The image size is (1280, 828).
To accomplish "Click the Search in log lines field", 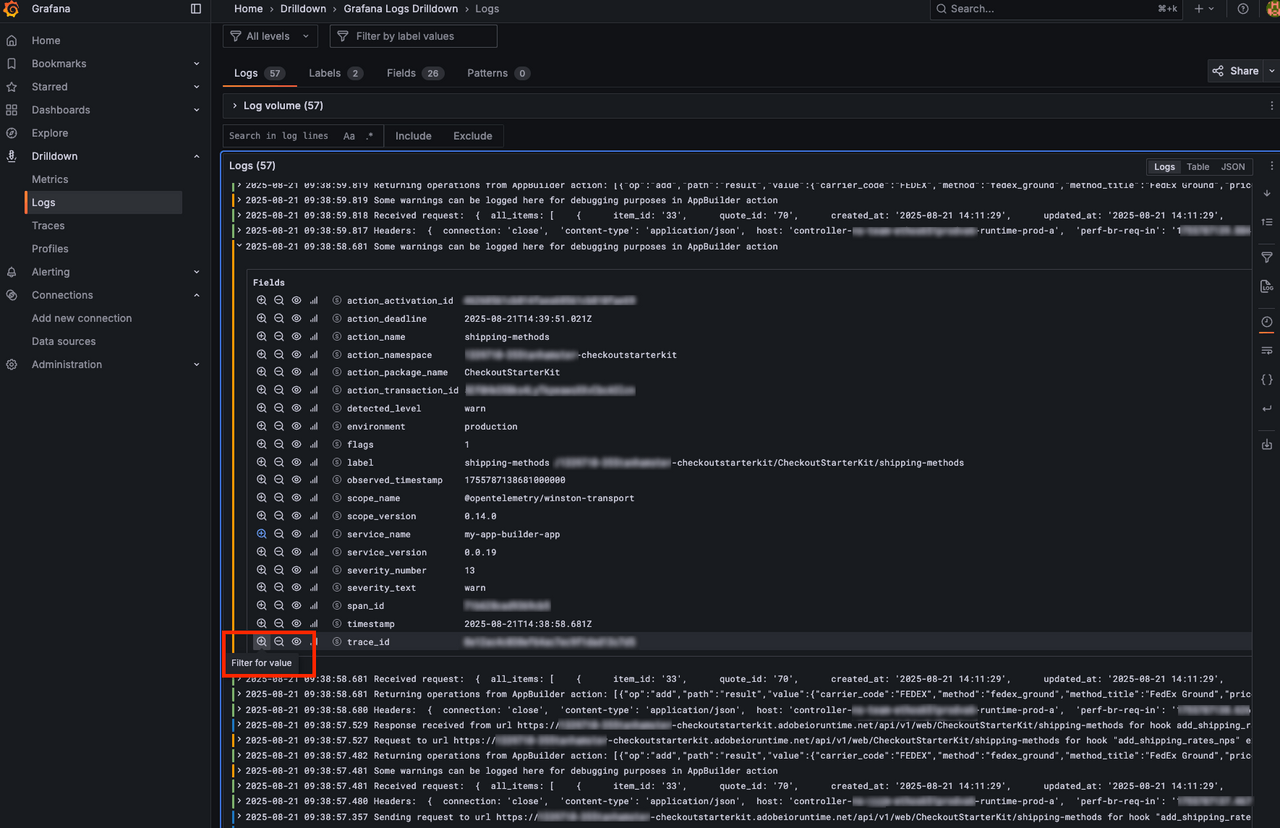I will click(x=280, y=135).
